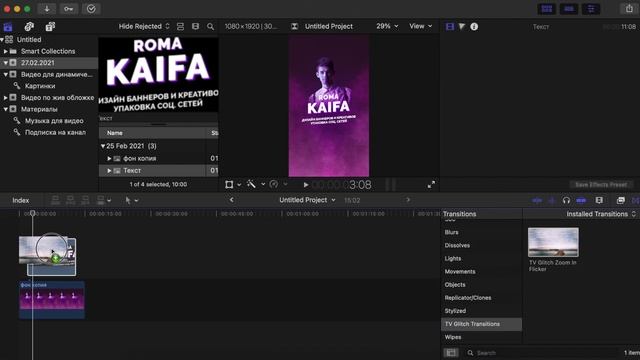640x360 pixels.
Task: Open the 29% viewer zoom dropdown
Action: (387, 26)
